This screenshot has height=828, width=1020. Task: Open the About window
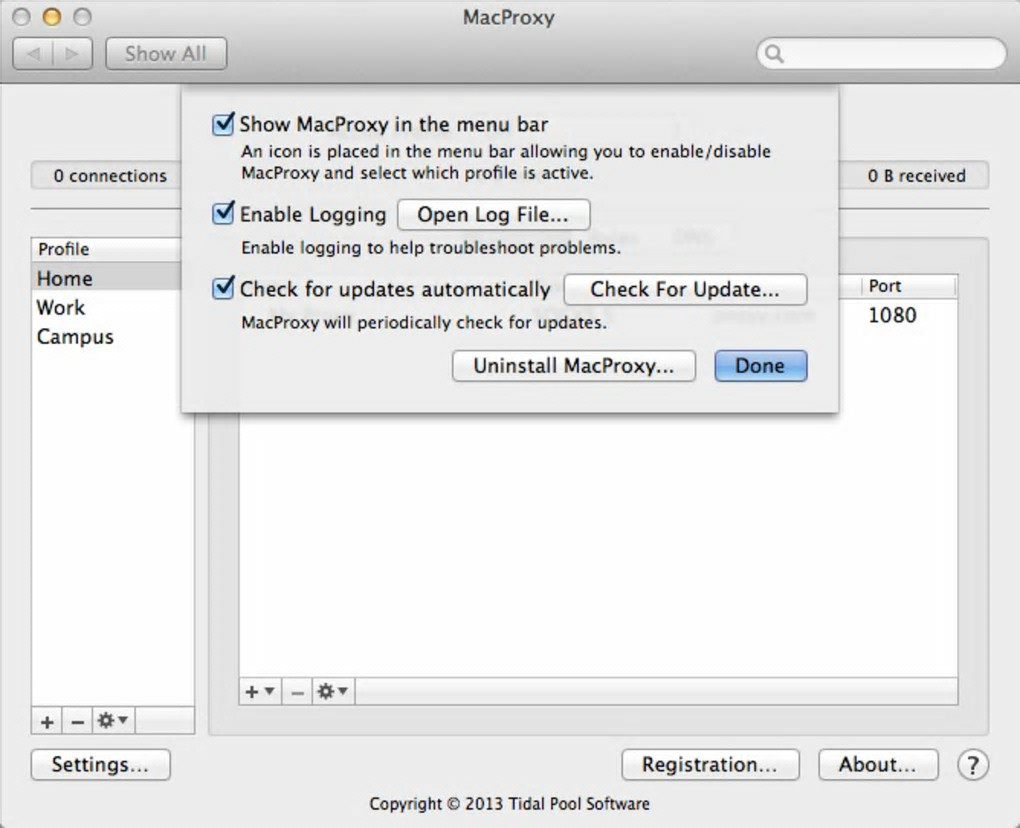878,764
